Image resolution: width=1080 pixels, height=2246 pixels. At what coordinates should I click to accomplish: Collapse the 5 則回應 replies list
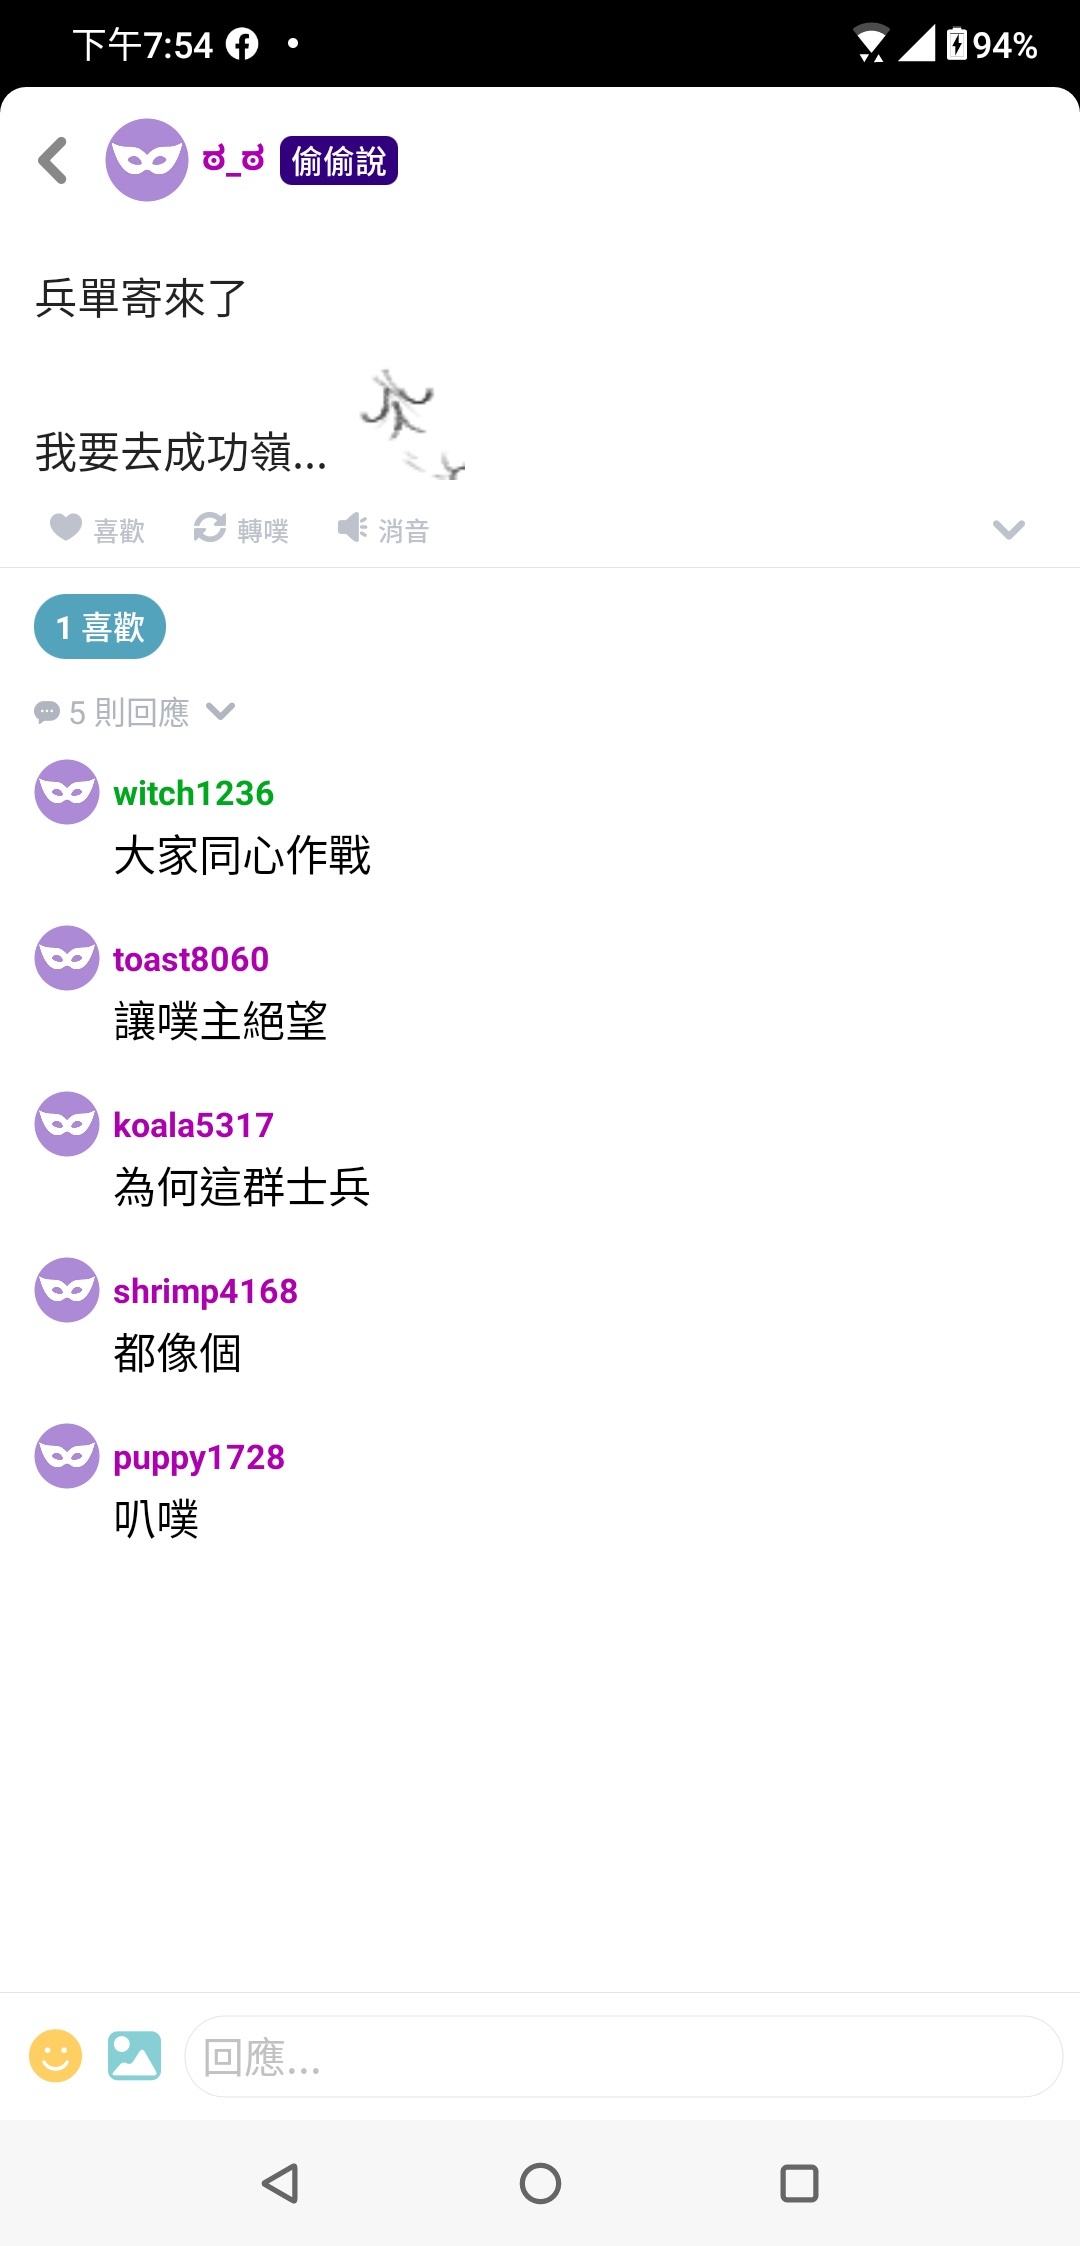(x=135, y=712)
